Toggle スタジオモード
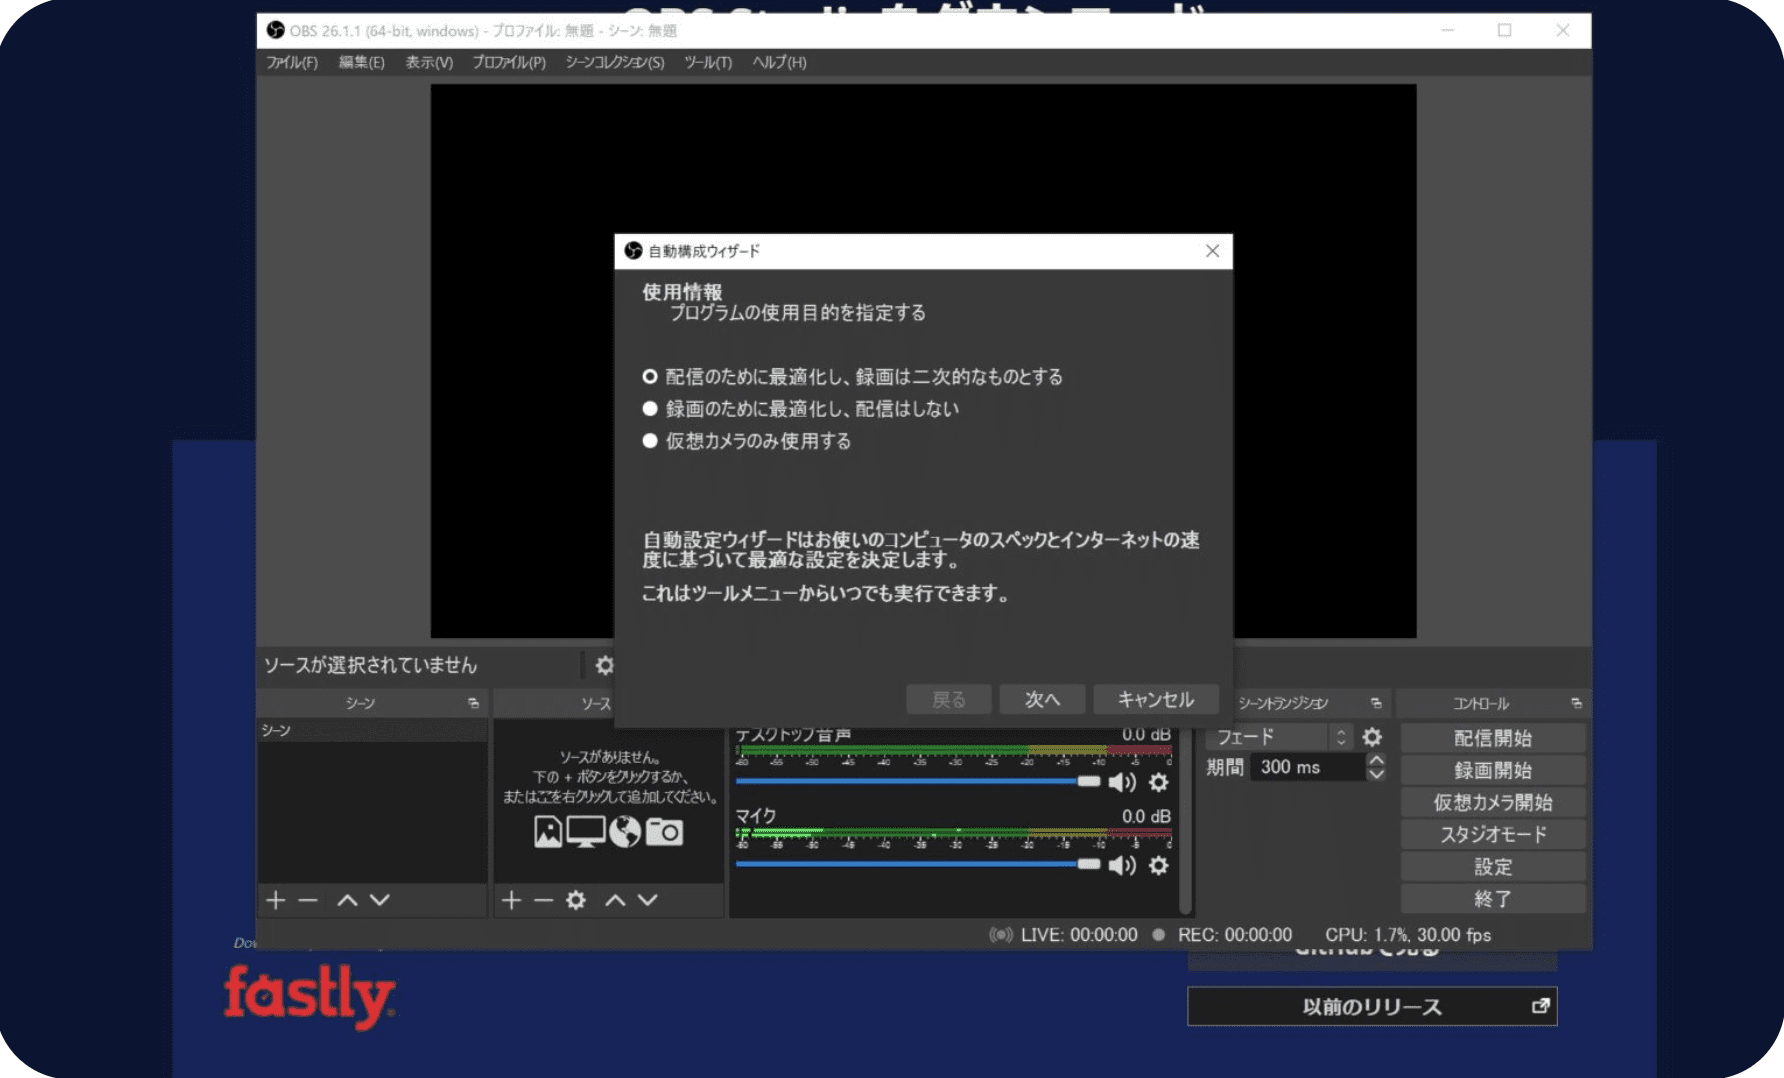Viewport: 1784px width, 1078px height. (1493, 834)
